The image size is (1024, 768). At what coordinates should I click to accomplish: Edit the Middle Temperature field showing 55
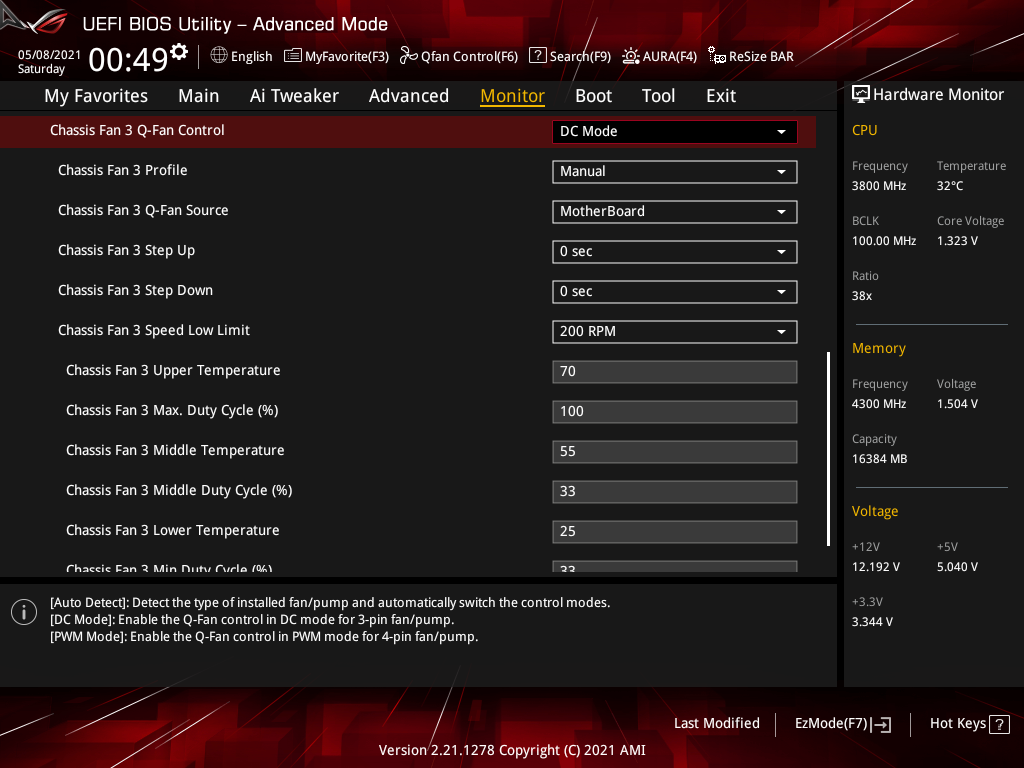coord(675,451)
